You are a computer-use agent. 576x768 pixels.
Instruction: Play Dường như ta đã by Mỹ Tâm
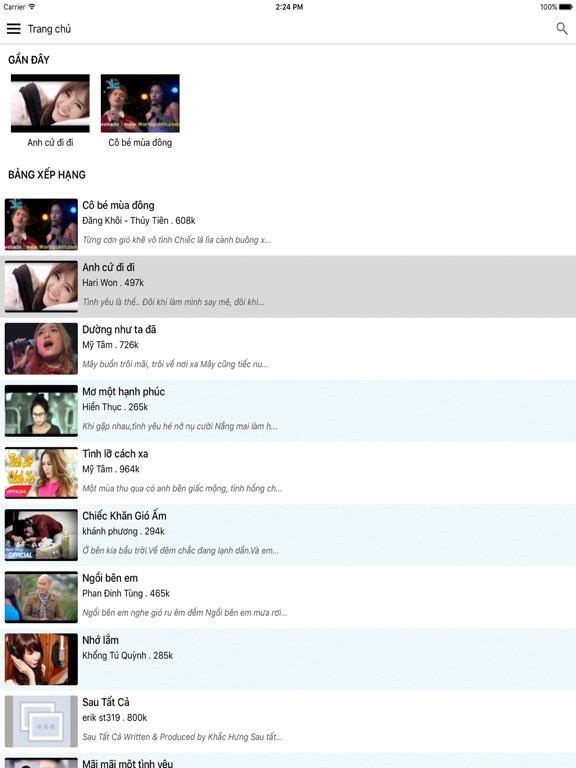288,349
